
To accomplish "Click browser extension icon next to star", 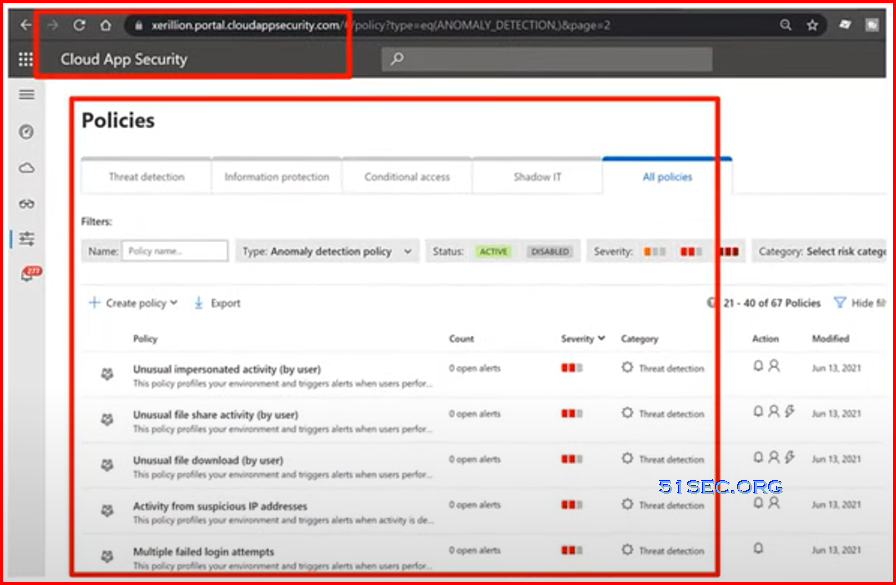I will 845,25.
